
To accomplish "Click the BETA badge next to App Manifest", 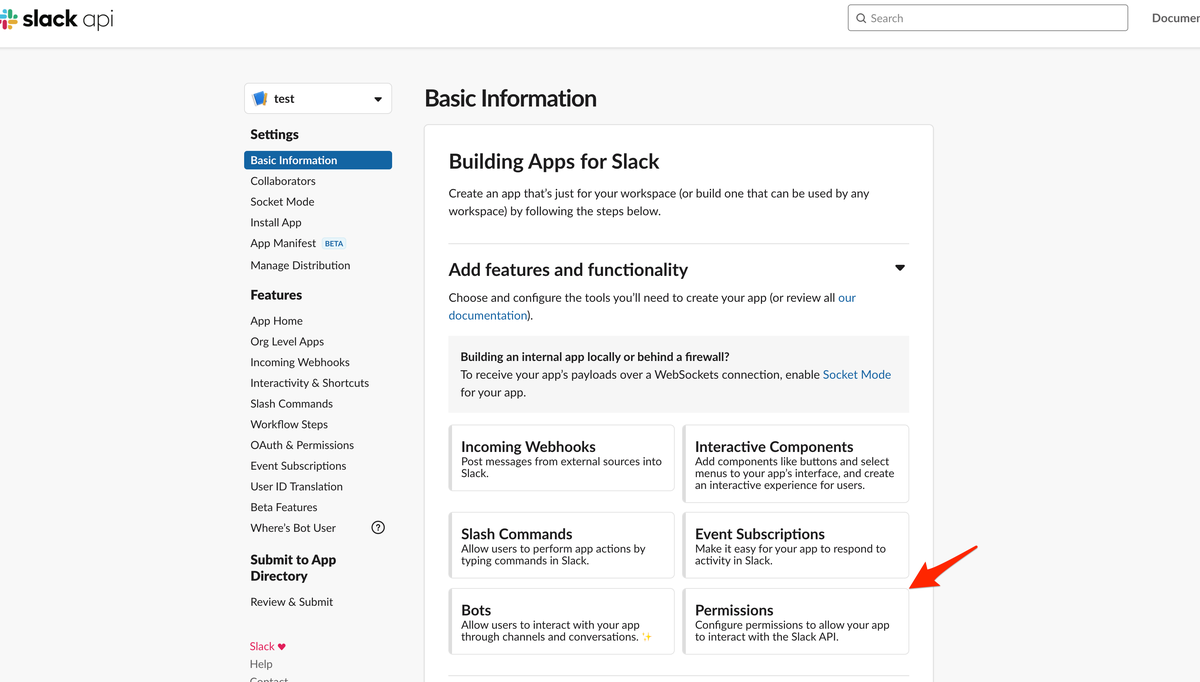I will click(x=334, y=244).
